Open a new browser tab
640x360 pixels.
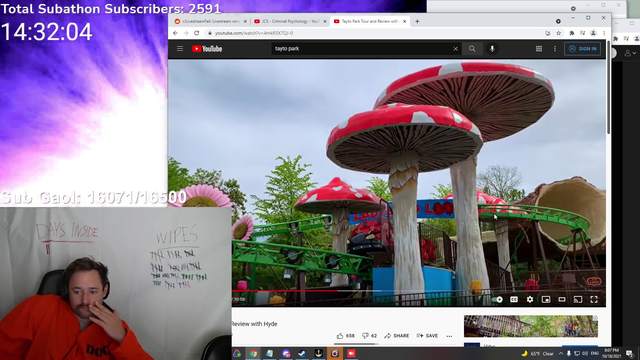417,21
